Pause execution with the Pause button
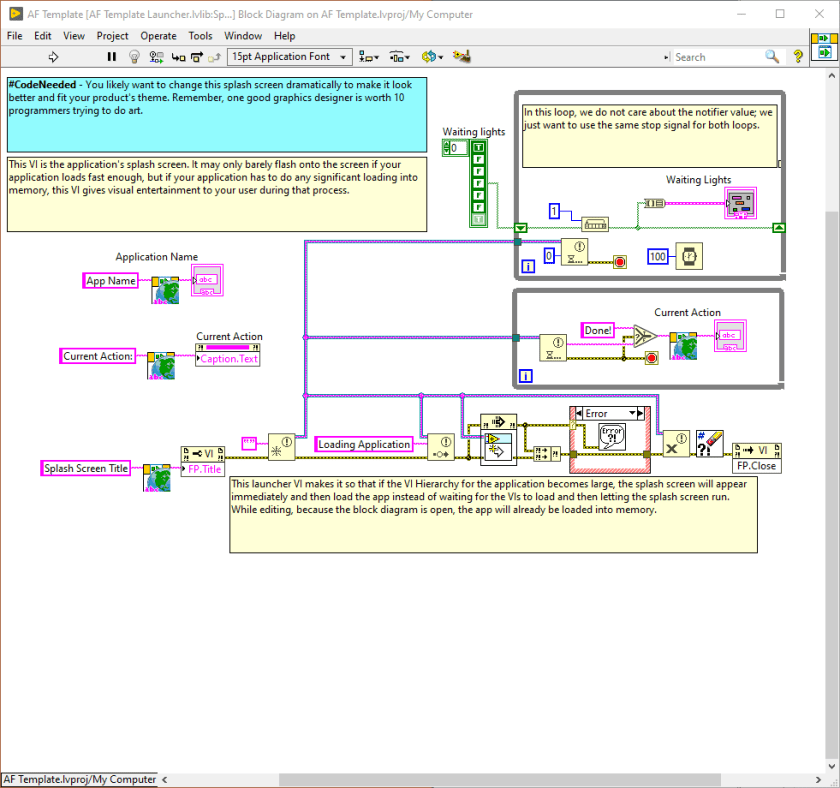Viewport: 840px width, 788px height. pos(111,57)
